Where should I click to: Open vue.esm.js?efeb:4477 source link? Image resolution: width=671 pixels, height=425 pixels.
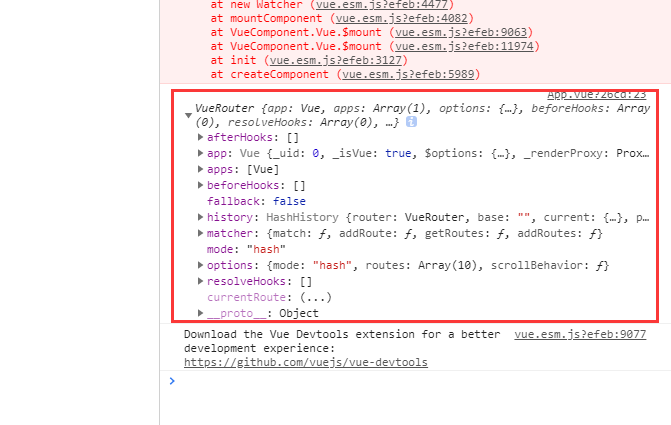click(x=382, y=5)
